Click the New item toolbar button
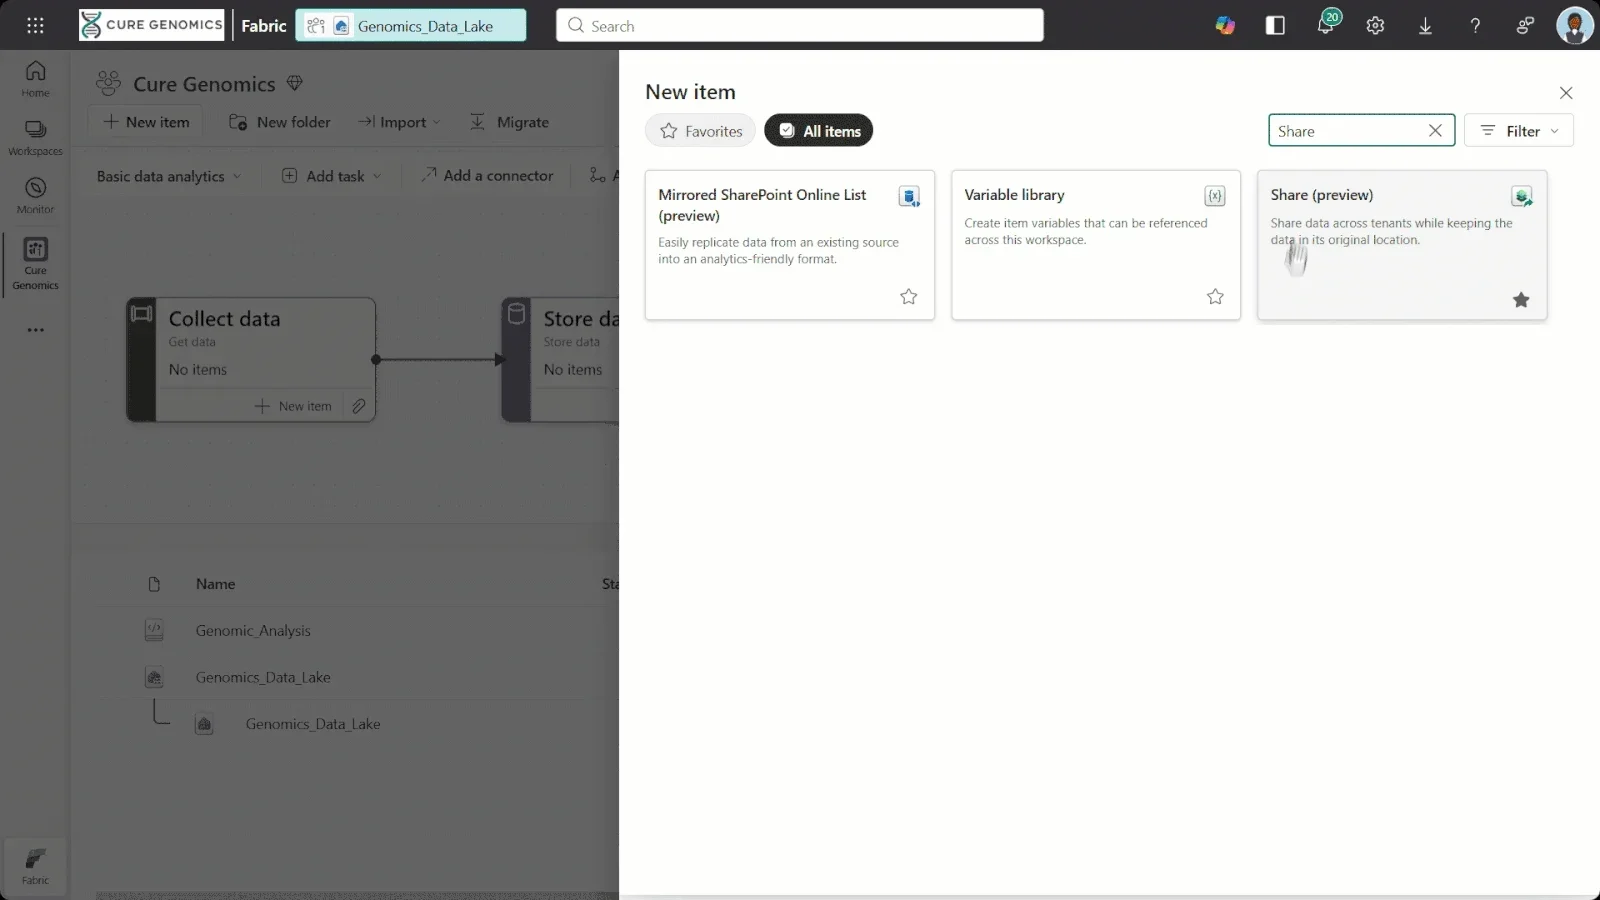This screenshot has width=1600, height=900. tap(146, 122)
